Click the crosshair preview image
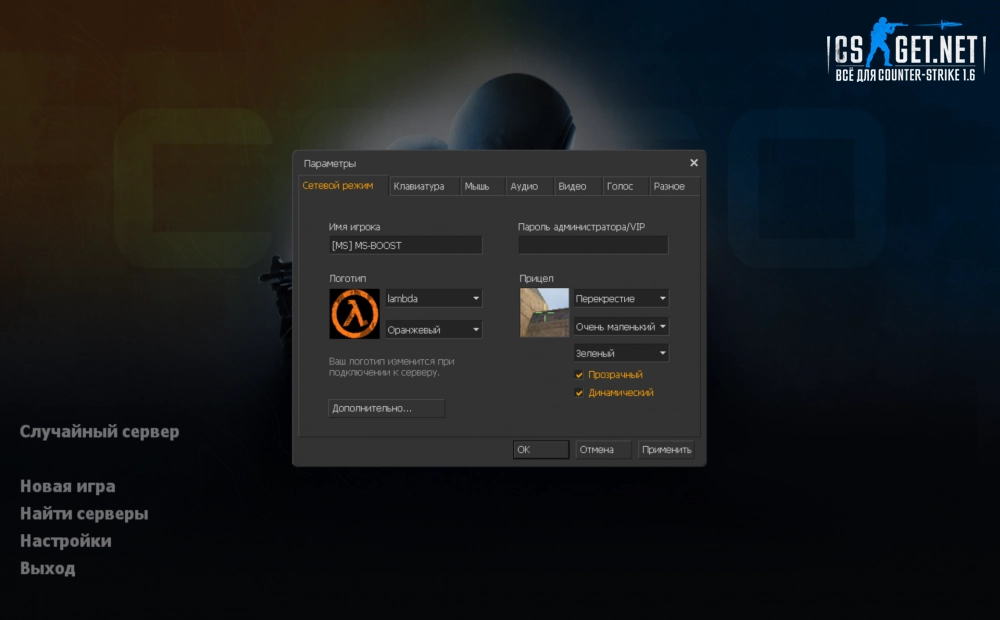This screenshot has height=620, width=1000. (545, 313)
